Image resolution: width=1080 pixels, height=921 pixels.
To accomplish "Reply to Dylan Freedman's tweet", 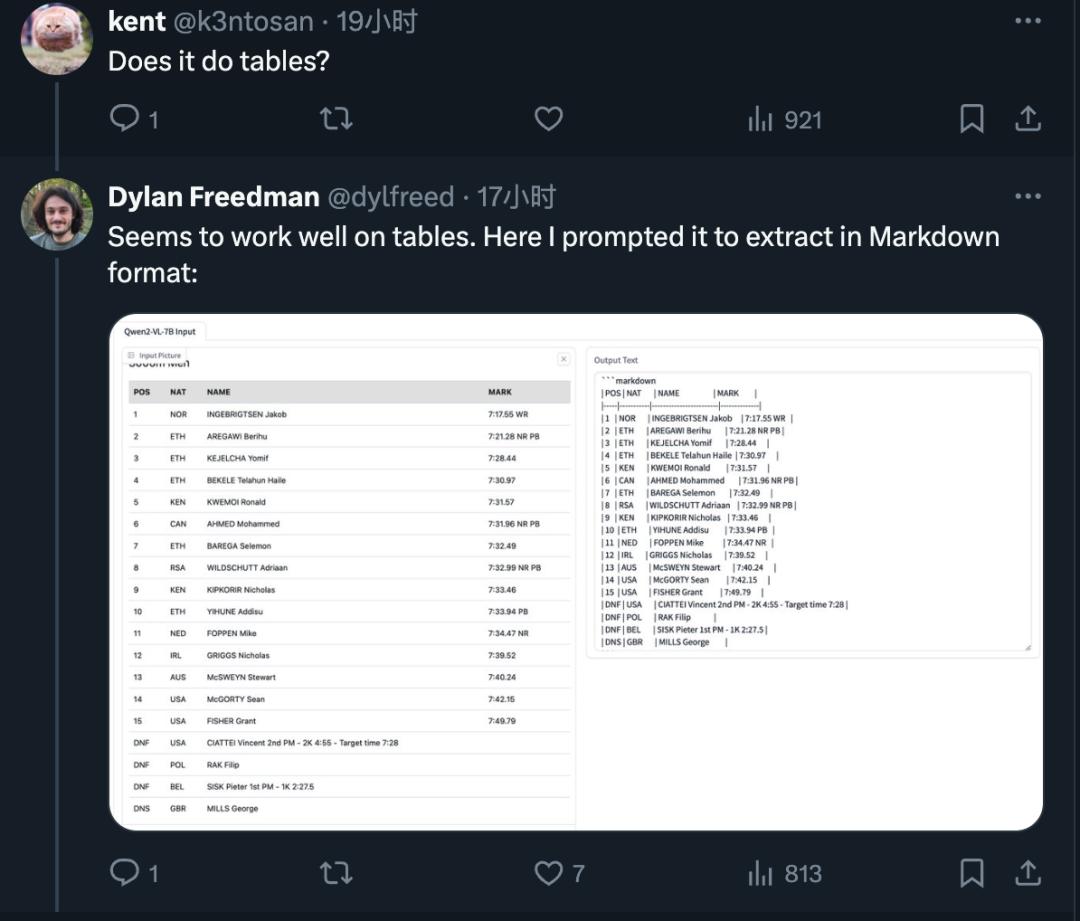I will [x=134, y=873].
